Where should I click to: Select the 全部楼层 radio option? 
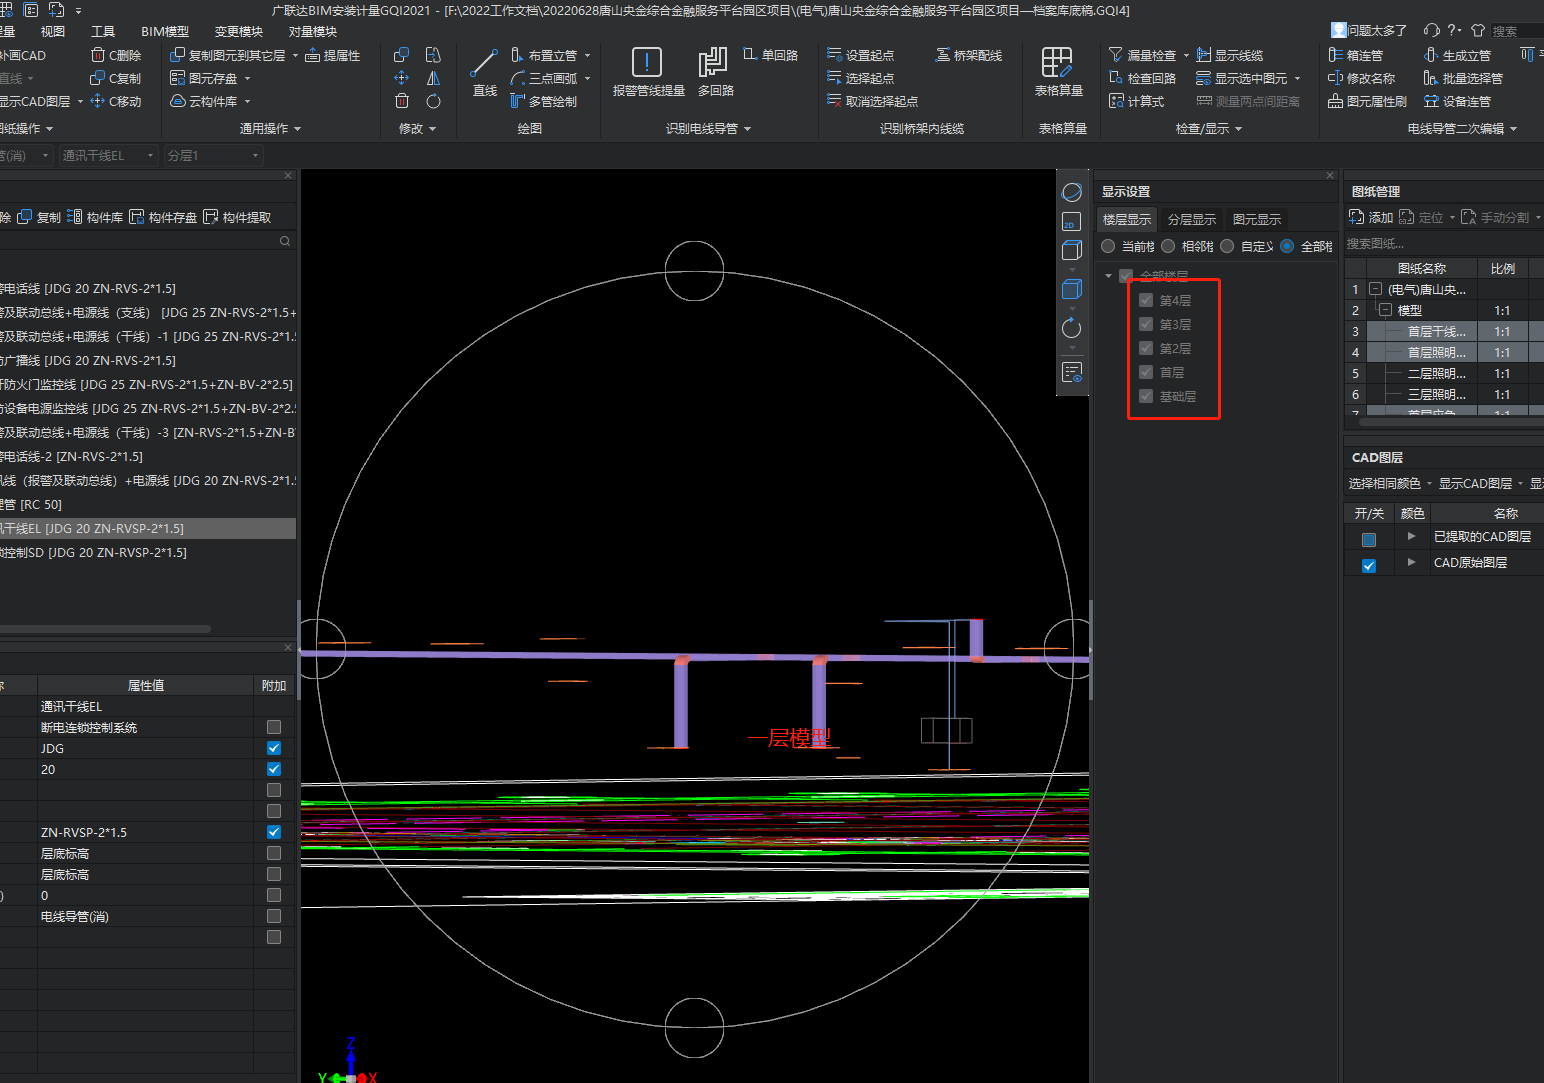[1287, 246]
